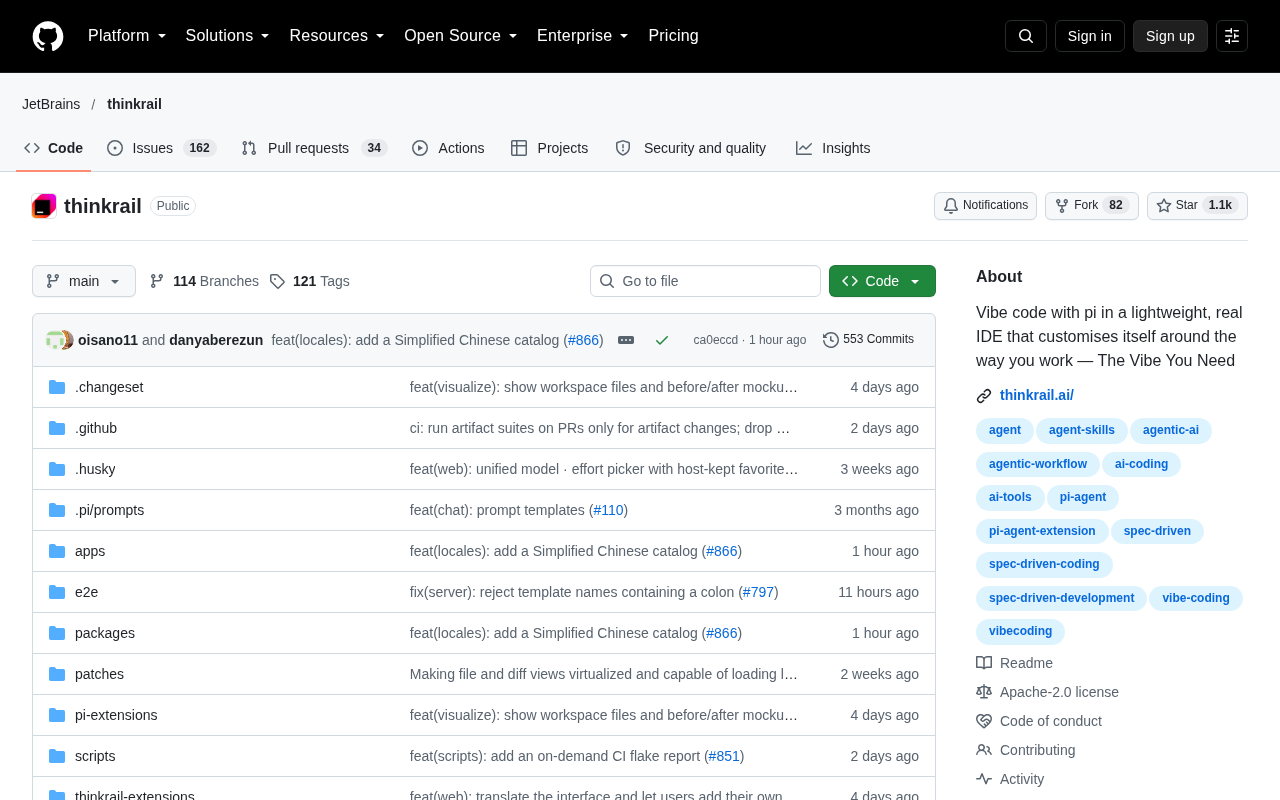View the 553 Commits history
The height and width of the screenshot is (800, 1280).
[868, 340]
